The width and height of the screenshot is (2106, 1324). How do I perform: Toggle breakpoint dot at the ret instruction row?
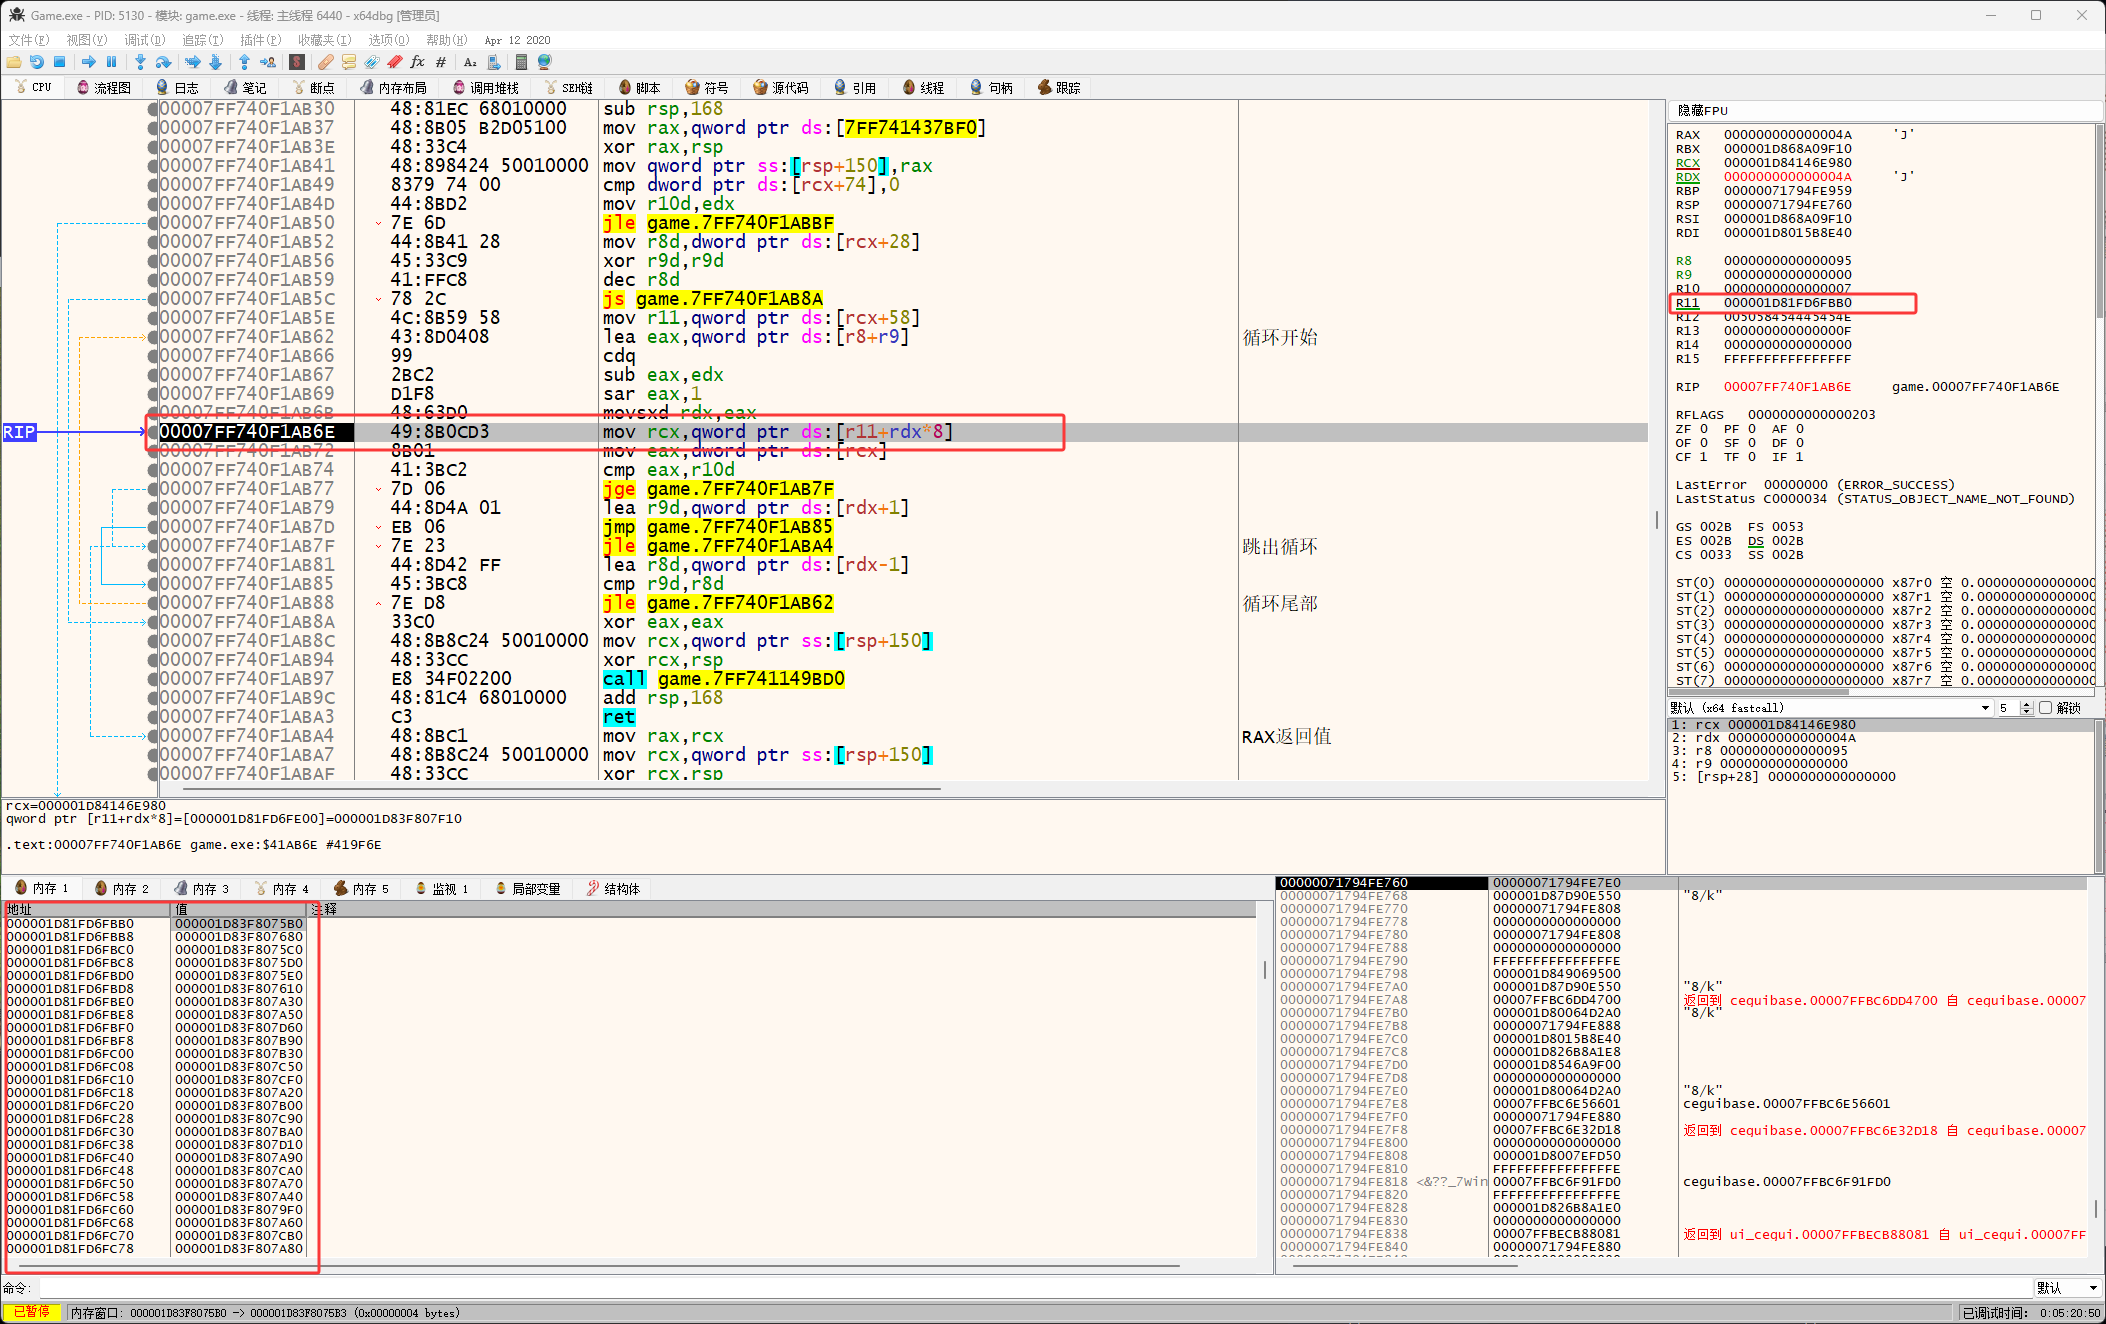pyautogui.click(x=153, y=717)
